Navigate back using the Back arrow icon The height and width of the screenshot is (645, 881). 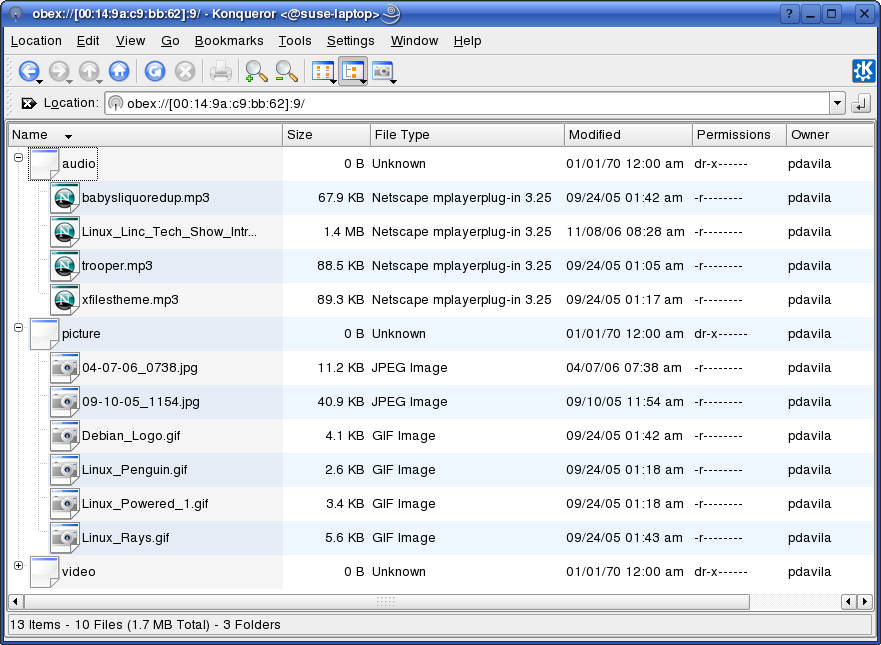[29, 71]
